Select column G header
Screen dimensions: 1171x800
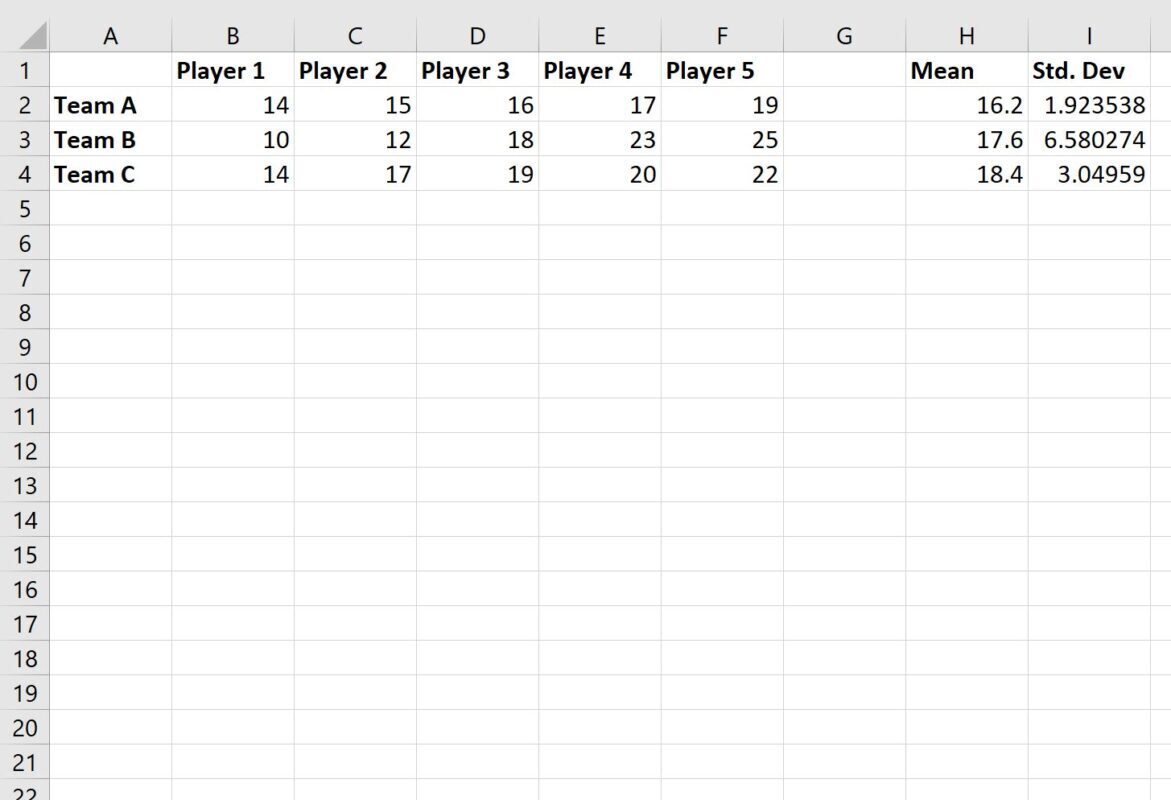(x=845, y=36)
